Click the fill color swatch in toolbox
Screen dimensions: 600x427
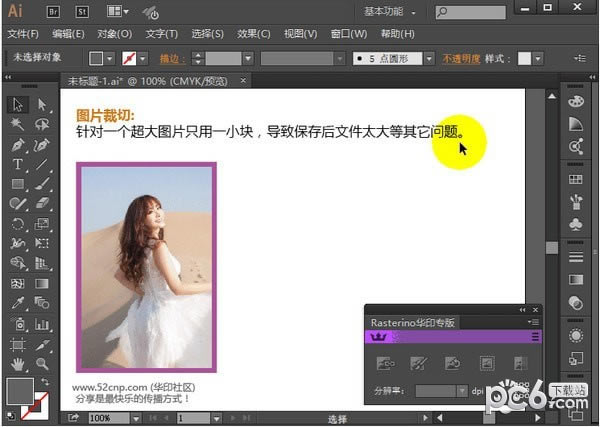[20, 391]
